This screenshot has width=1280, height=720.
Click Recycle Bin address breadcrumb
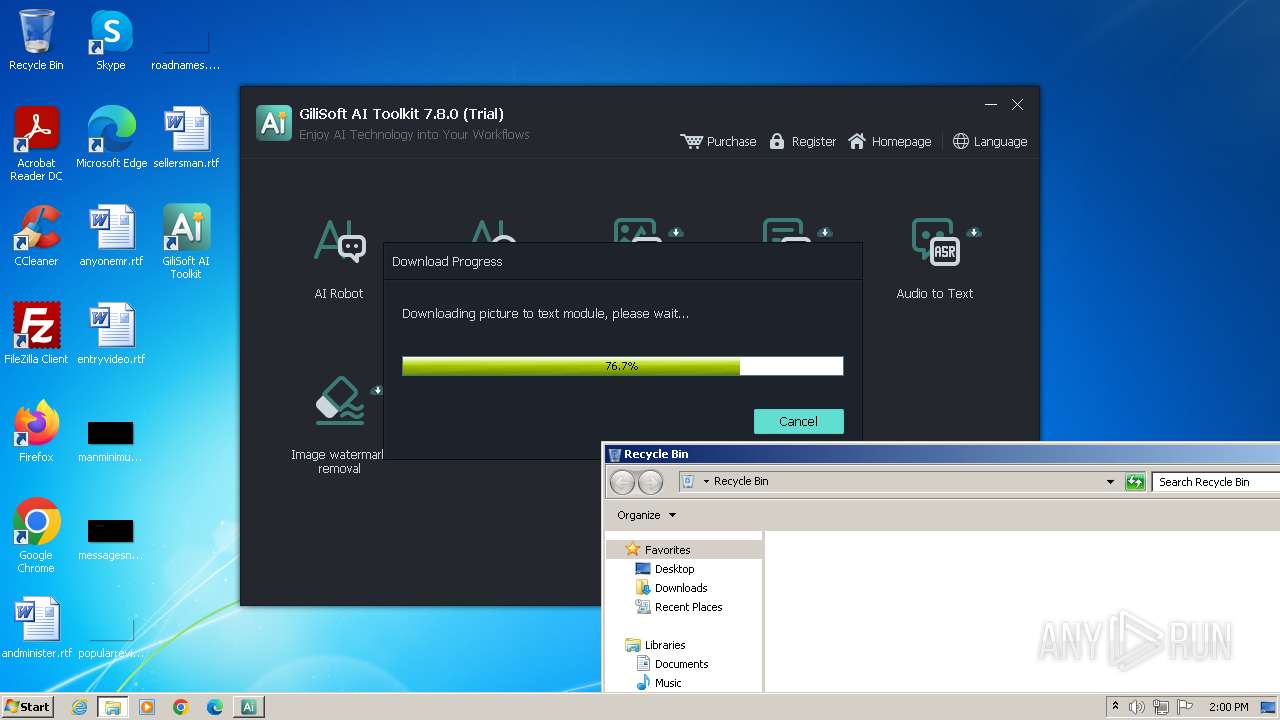click(741, 481)
